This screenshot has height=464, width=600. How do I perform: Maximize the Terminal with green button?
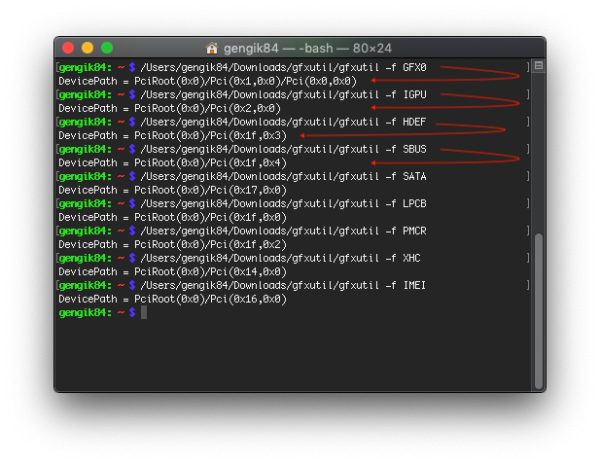point(107,48)
